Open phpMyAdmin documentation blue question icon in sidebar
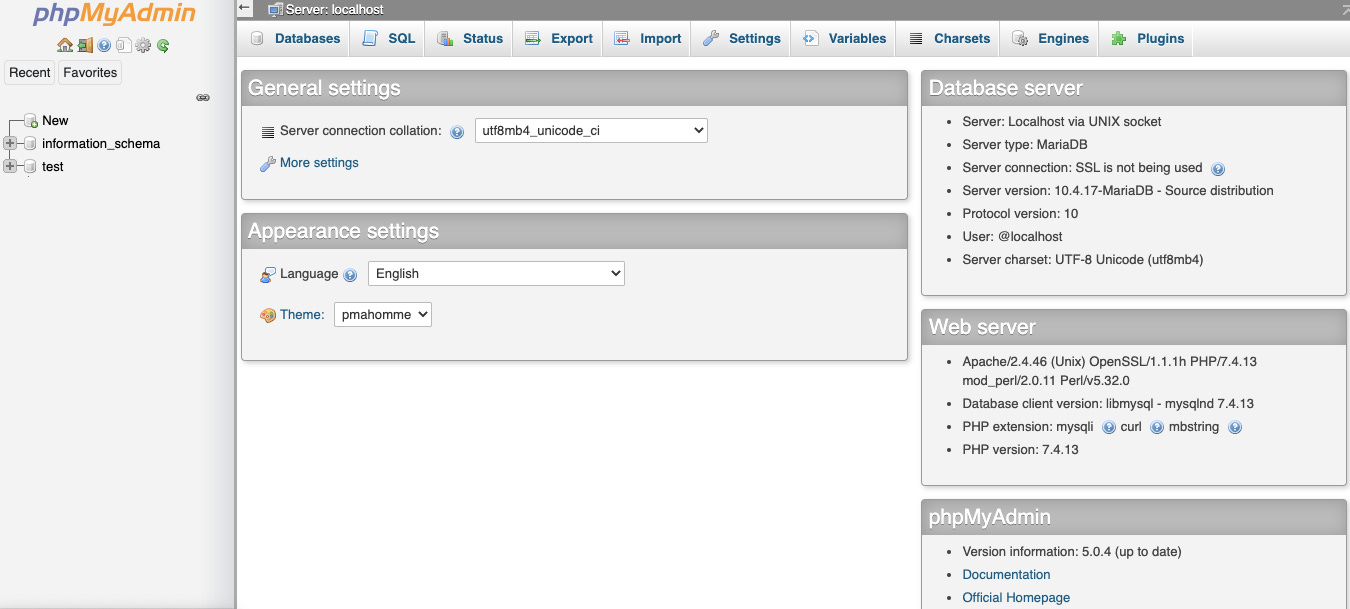This screenshot has height=609, width=1350. coord(104,45)
